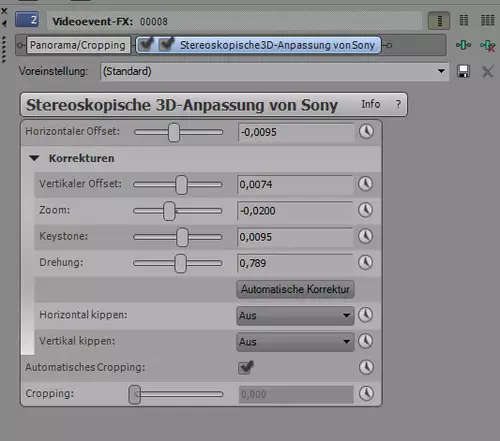Viewport: 500px width, 441px height.
Task: Click the Vertikaler Offset value field 0,0074
Action: 295,184
